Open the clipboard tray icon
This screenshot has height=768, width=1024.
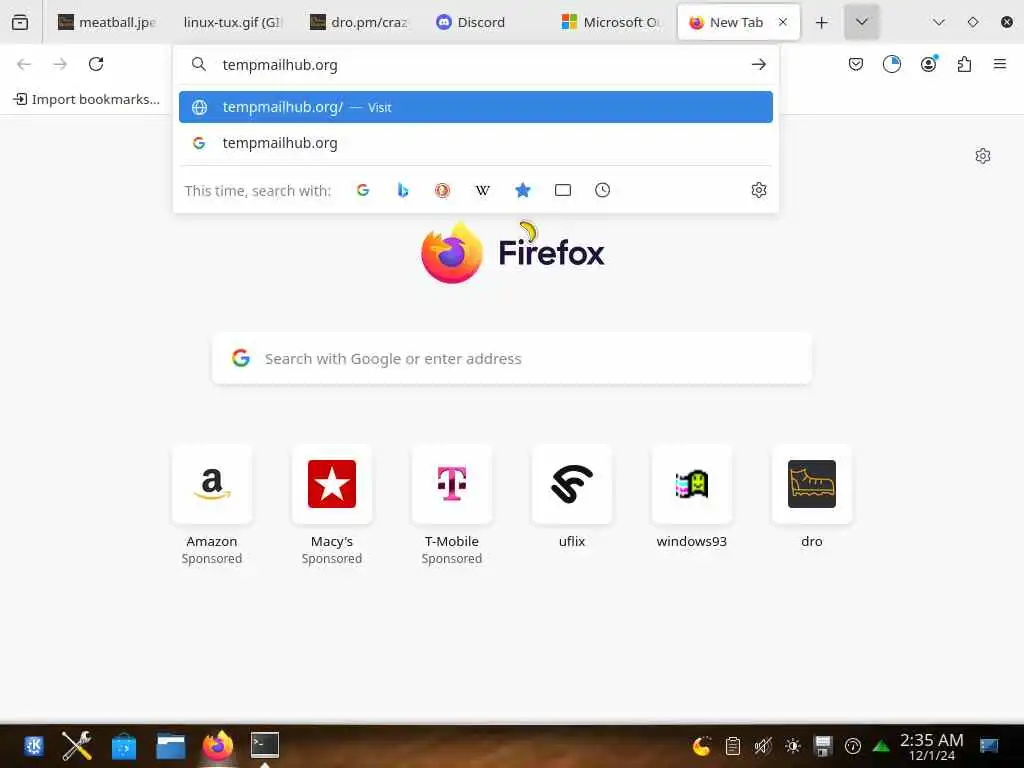point(733,745)
